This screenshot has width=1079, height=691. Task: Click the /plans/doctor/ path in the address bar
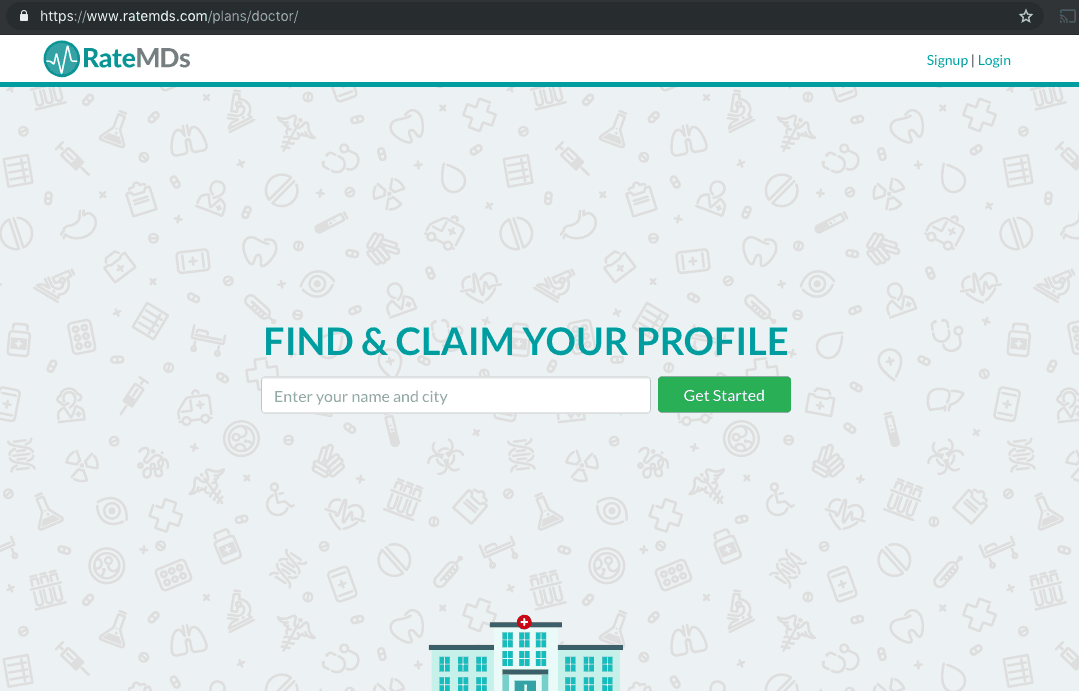(x=253, y=16)
